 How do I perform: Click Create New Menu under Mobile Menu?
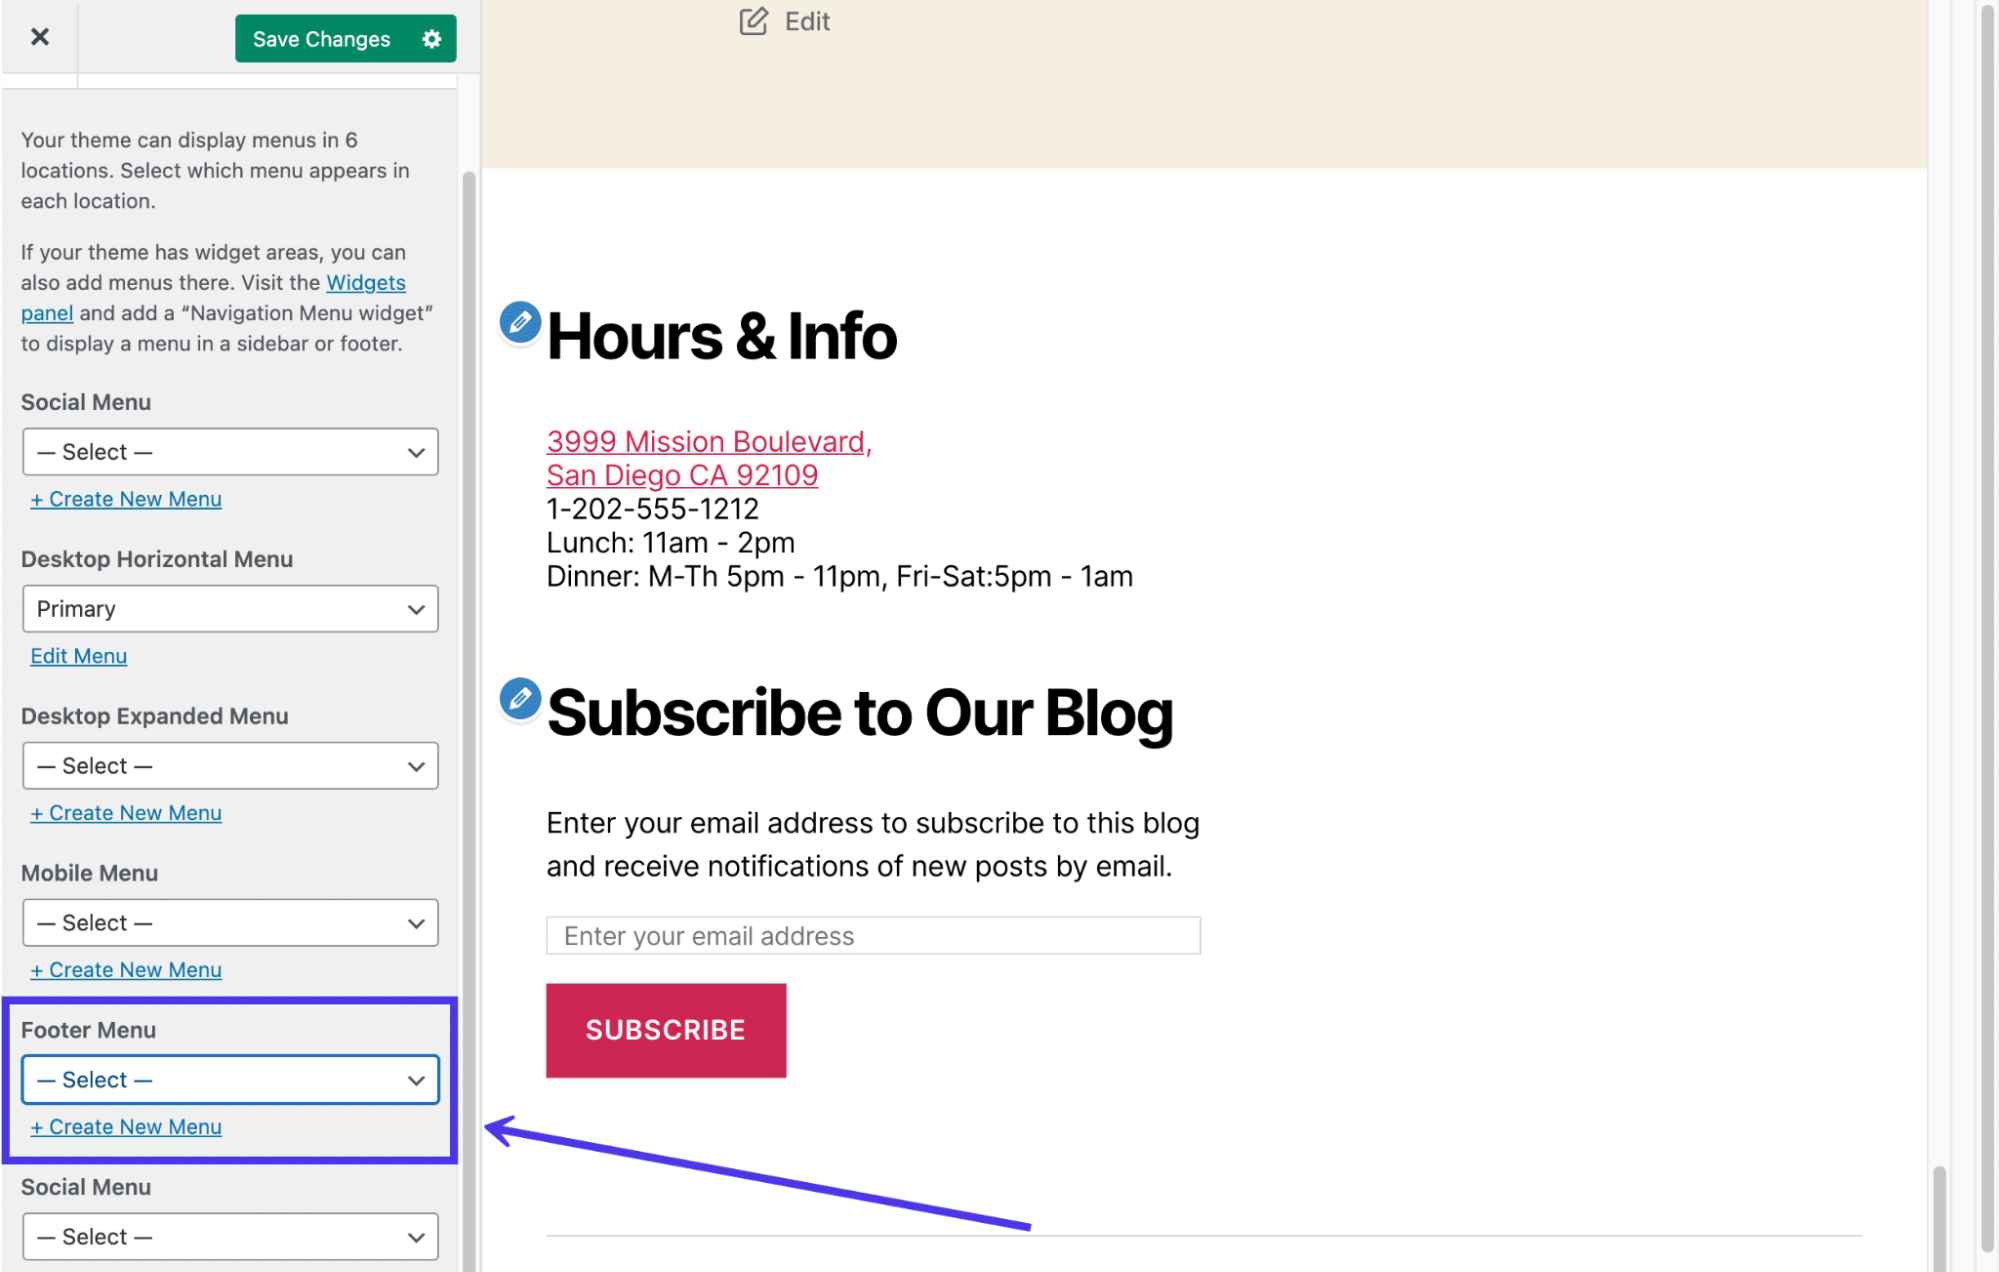[x=125, y=969]
